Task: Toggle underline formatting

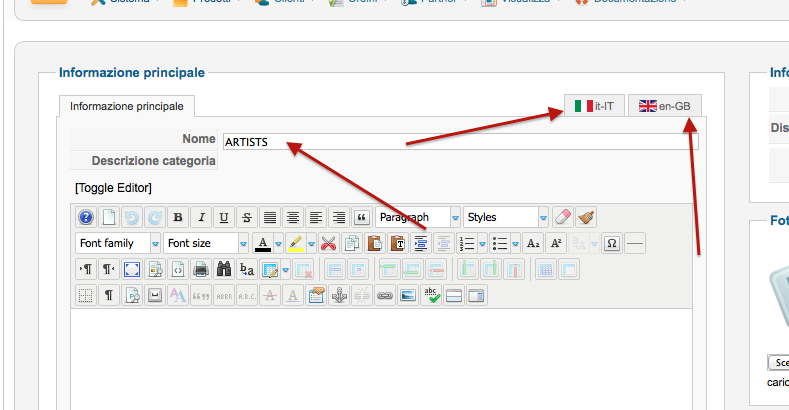Action: 223,217
